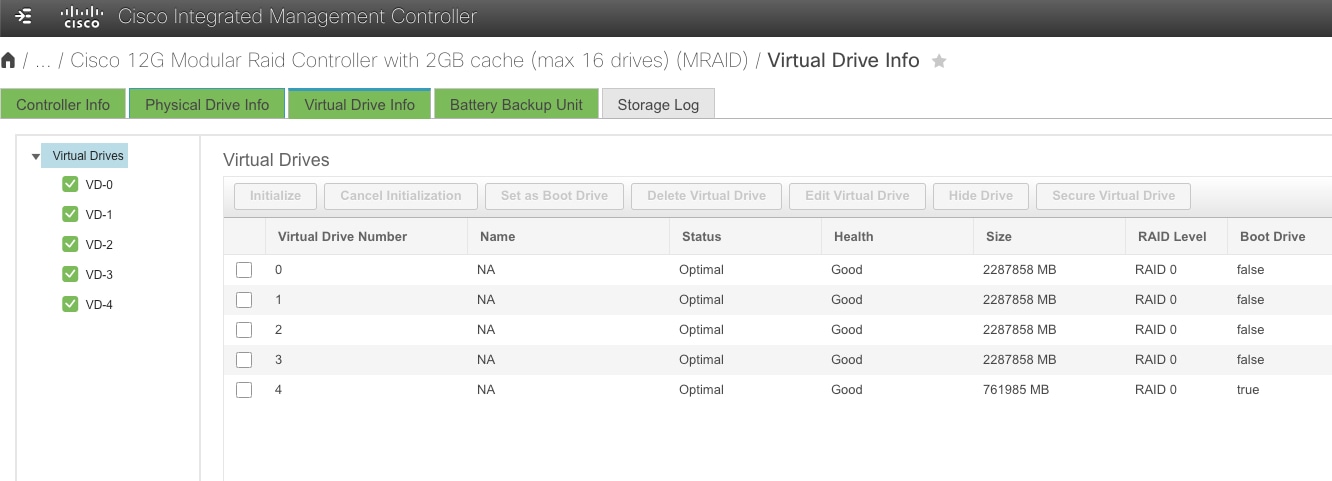This screenshot has width=1332, height=481.
Task: Check the box for virtual drive 1
Action: pyautogui.click(x=244, y=300)
